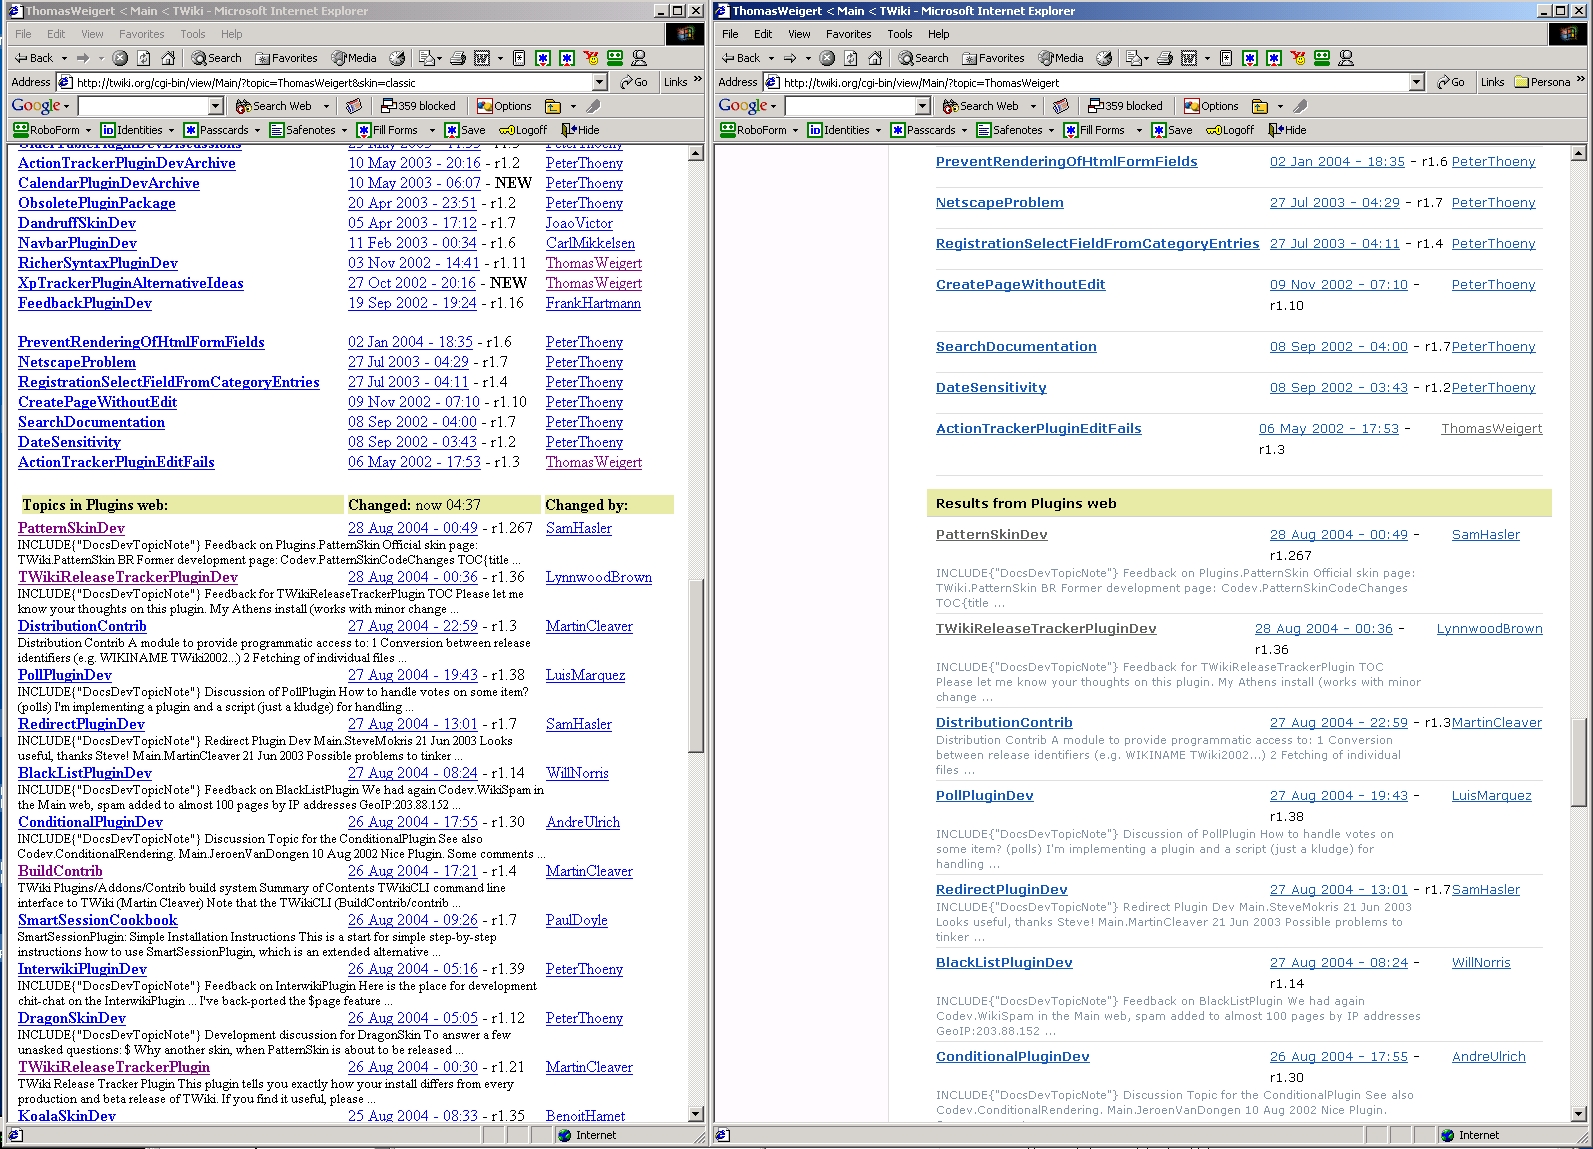Toggle Favorites panel in right window
Screen dimensions: 1593x1149
tap(992, 58)
